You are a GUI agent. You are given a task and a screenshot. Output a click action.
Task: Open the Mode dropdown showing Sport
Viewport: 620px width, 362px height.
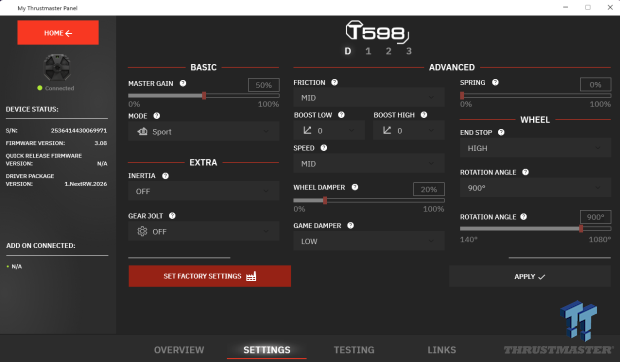(x=204, y=132)
